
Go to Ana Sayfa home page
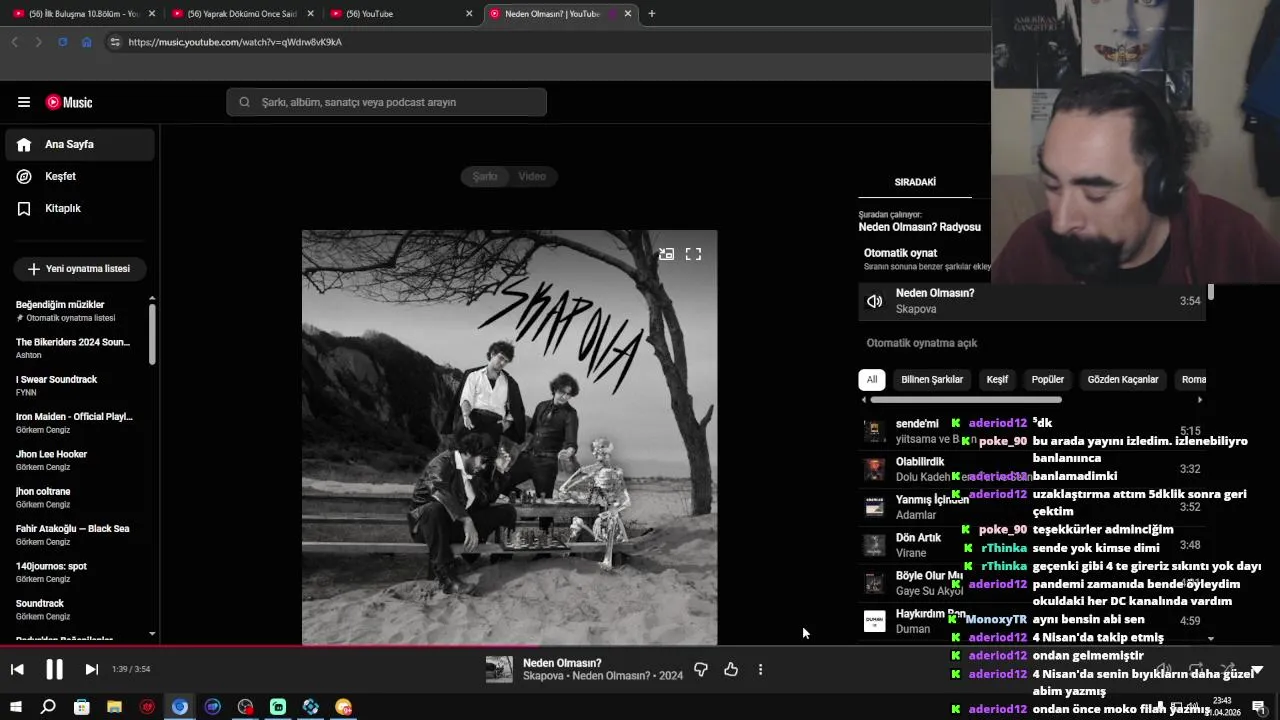[80, 144]
